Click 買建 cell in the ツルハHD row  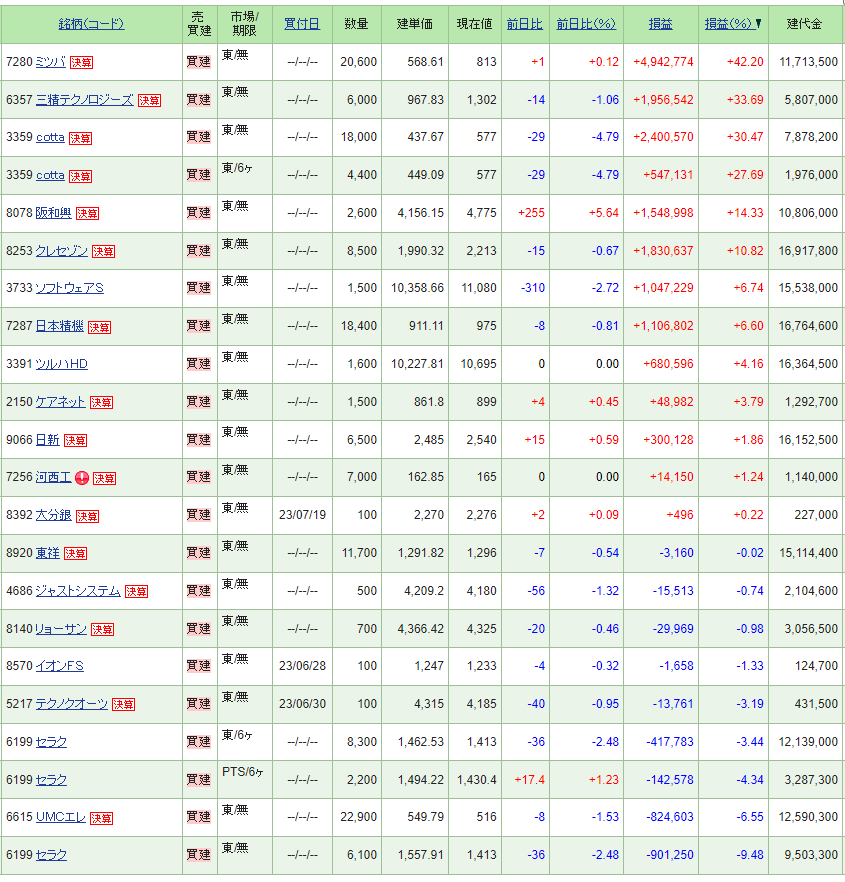point(199,364)
